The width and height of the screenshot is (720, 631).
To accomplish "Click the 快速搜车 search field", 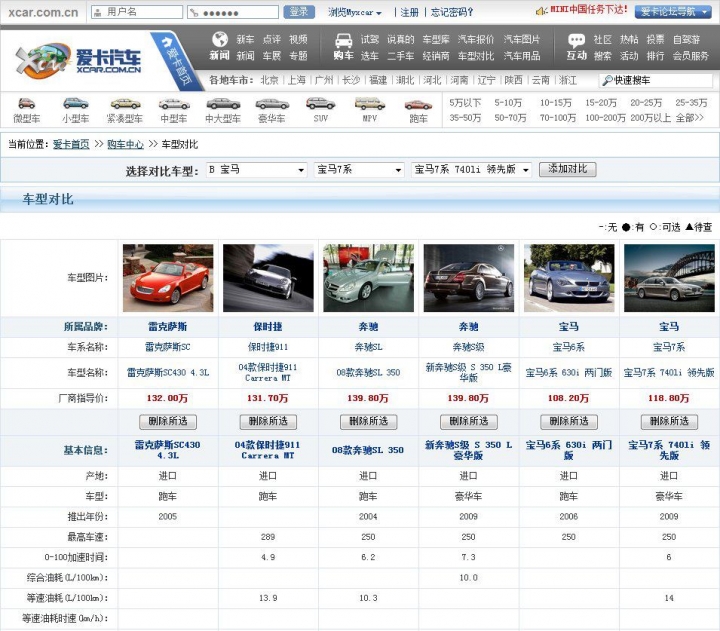I will point(656,80).
